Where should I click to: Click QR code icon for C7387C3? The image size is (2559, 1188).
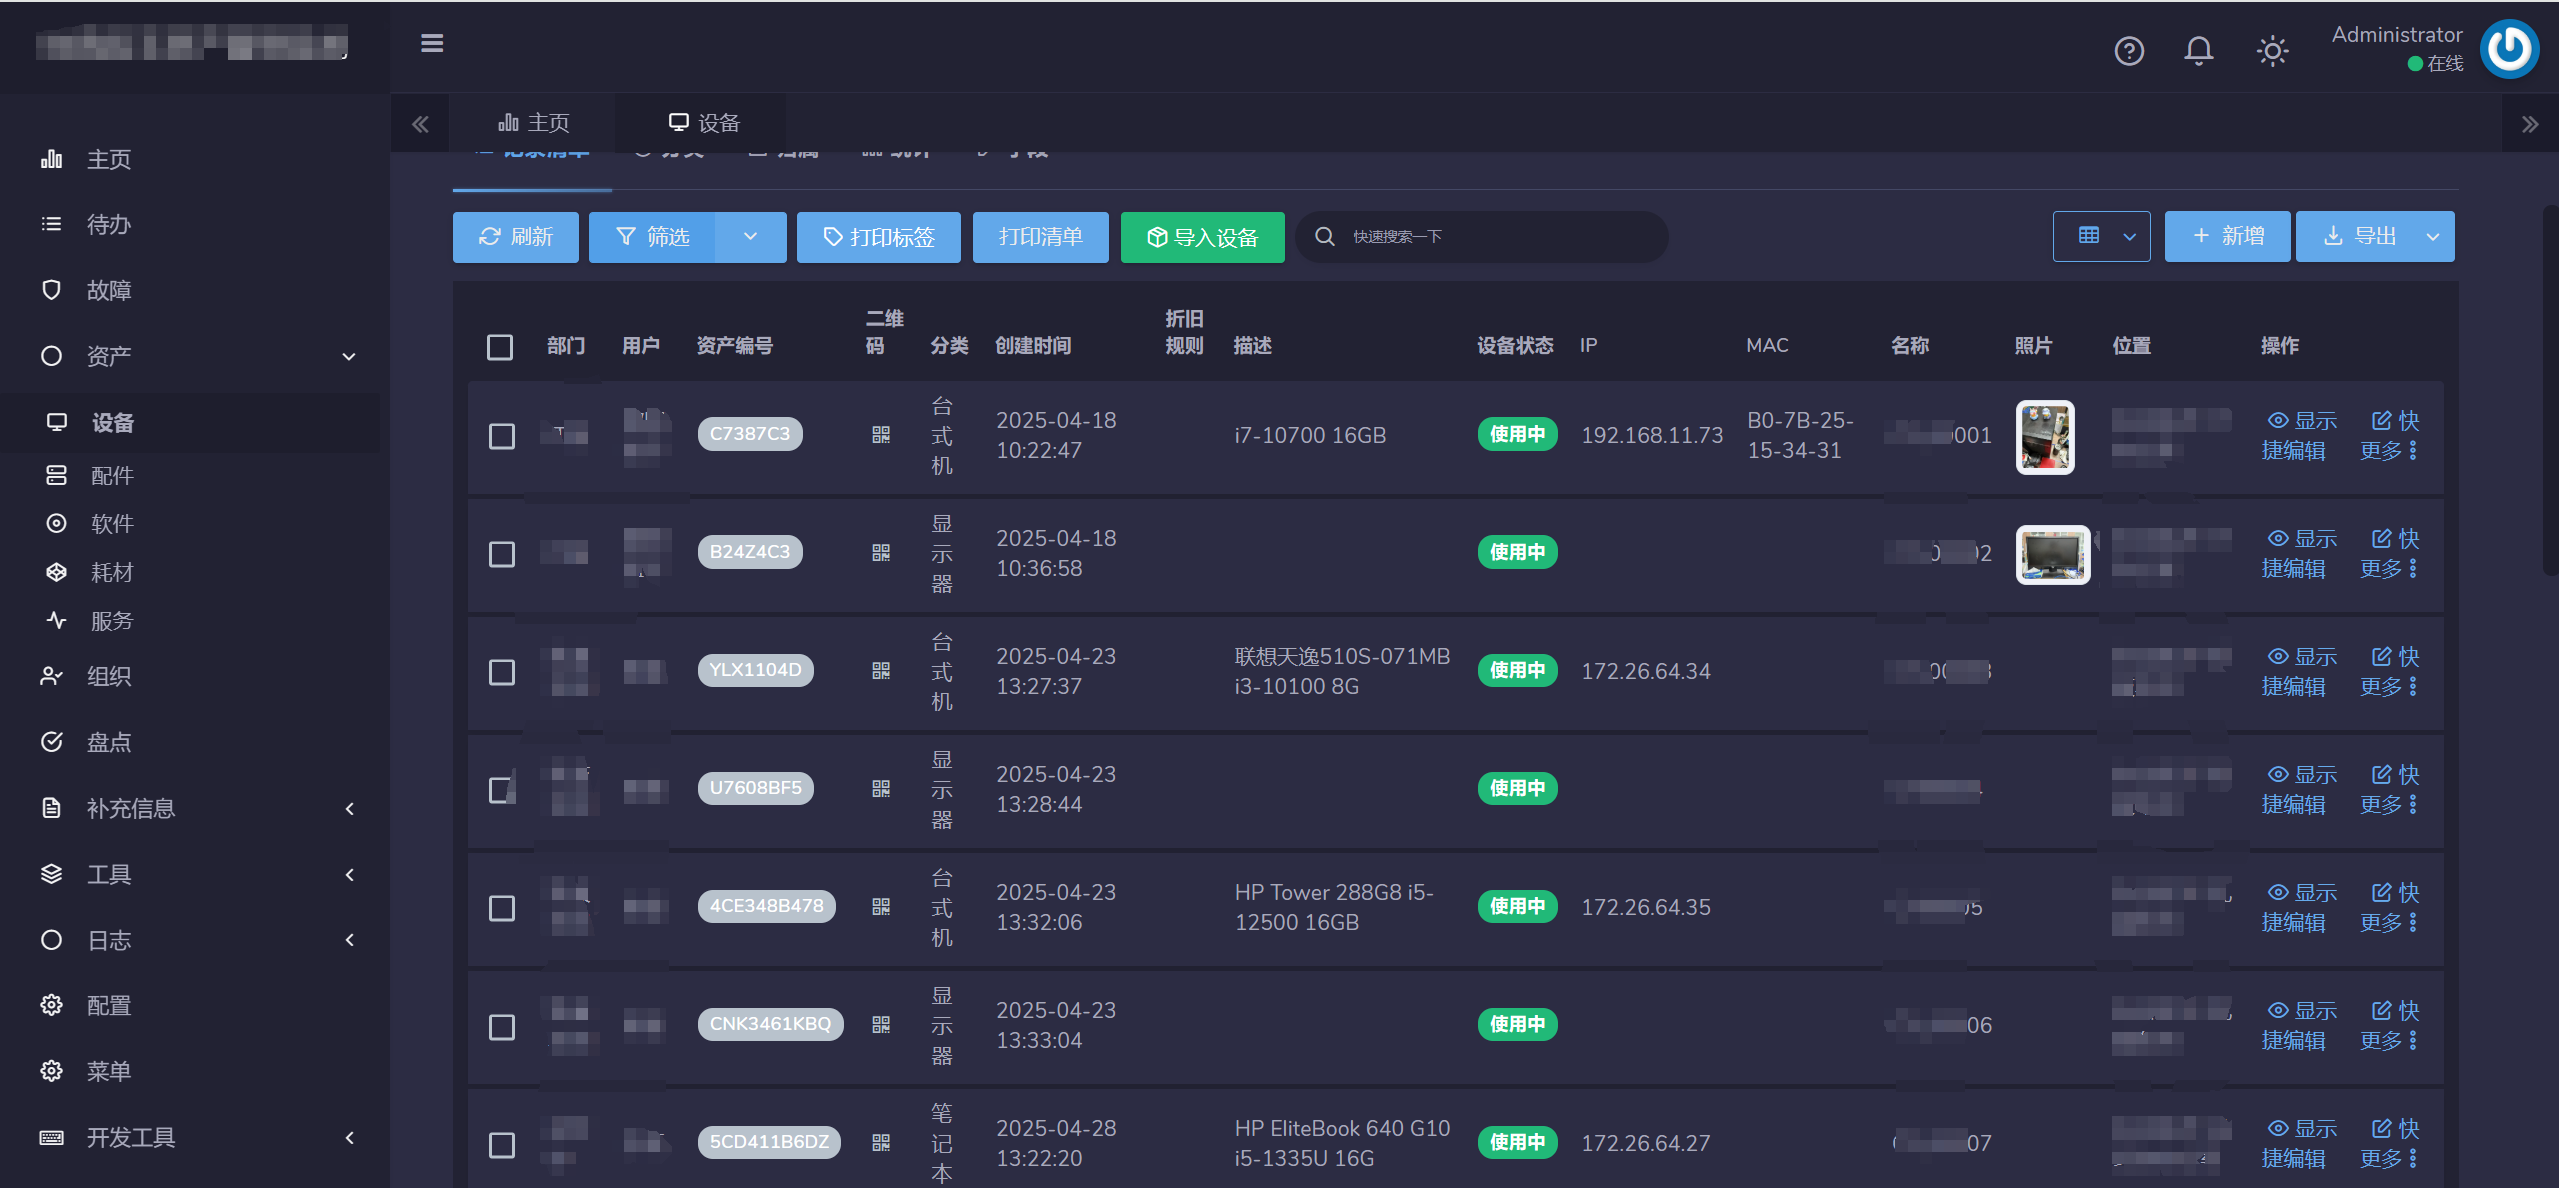(x=880, y=435)
